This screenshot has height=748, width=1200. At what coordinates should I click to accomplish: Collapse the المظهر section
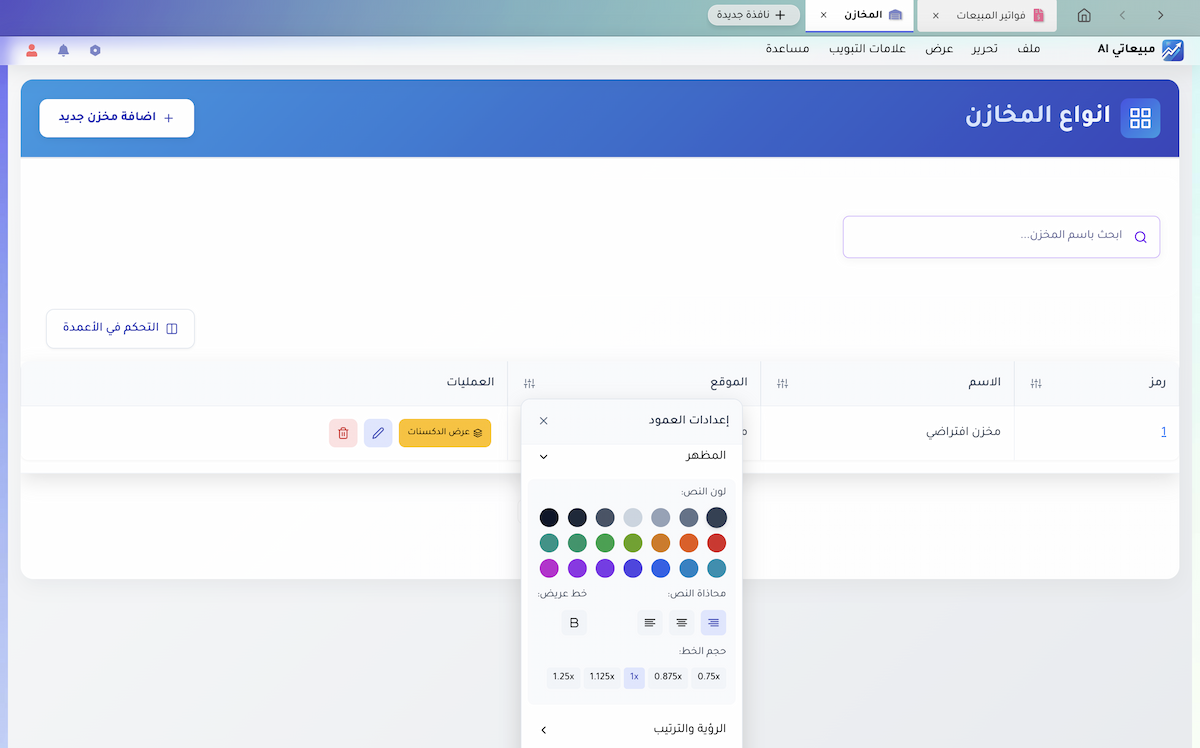click(x=544, y=456)
